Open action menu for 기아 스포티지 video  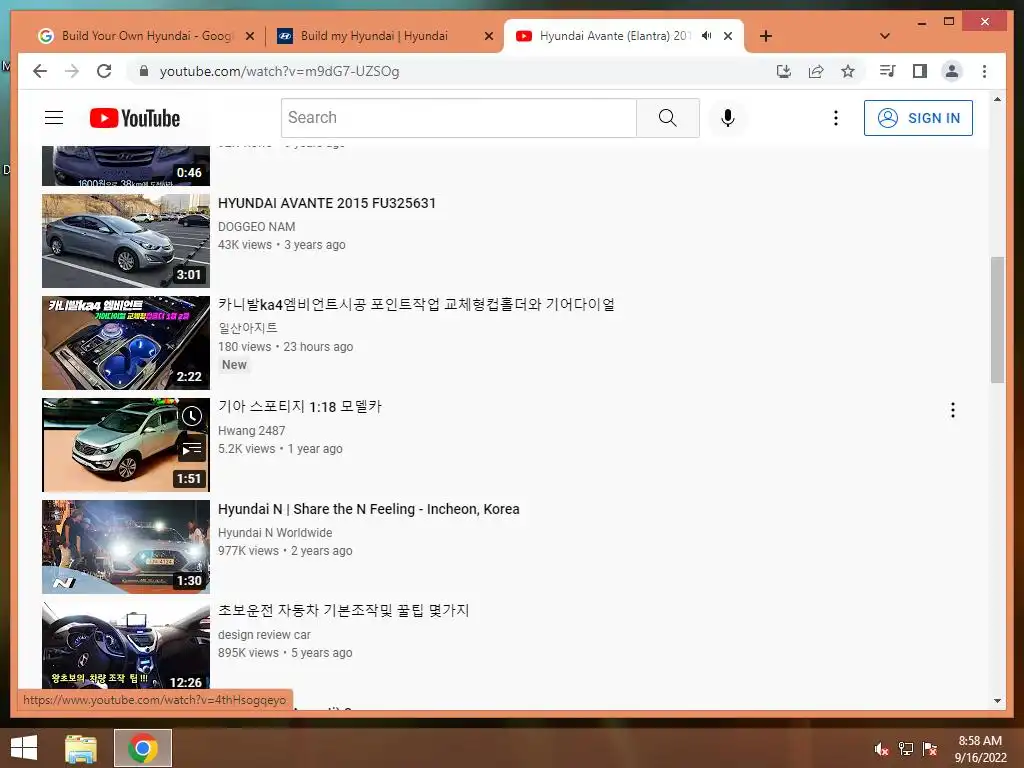pos(953,410)
